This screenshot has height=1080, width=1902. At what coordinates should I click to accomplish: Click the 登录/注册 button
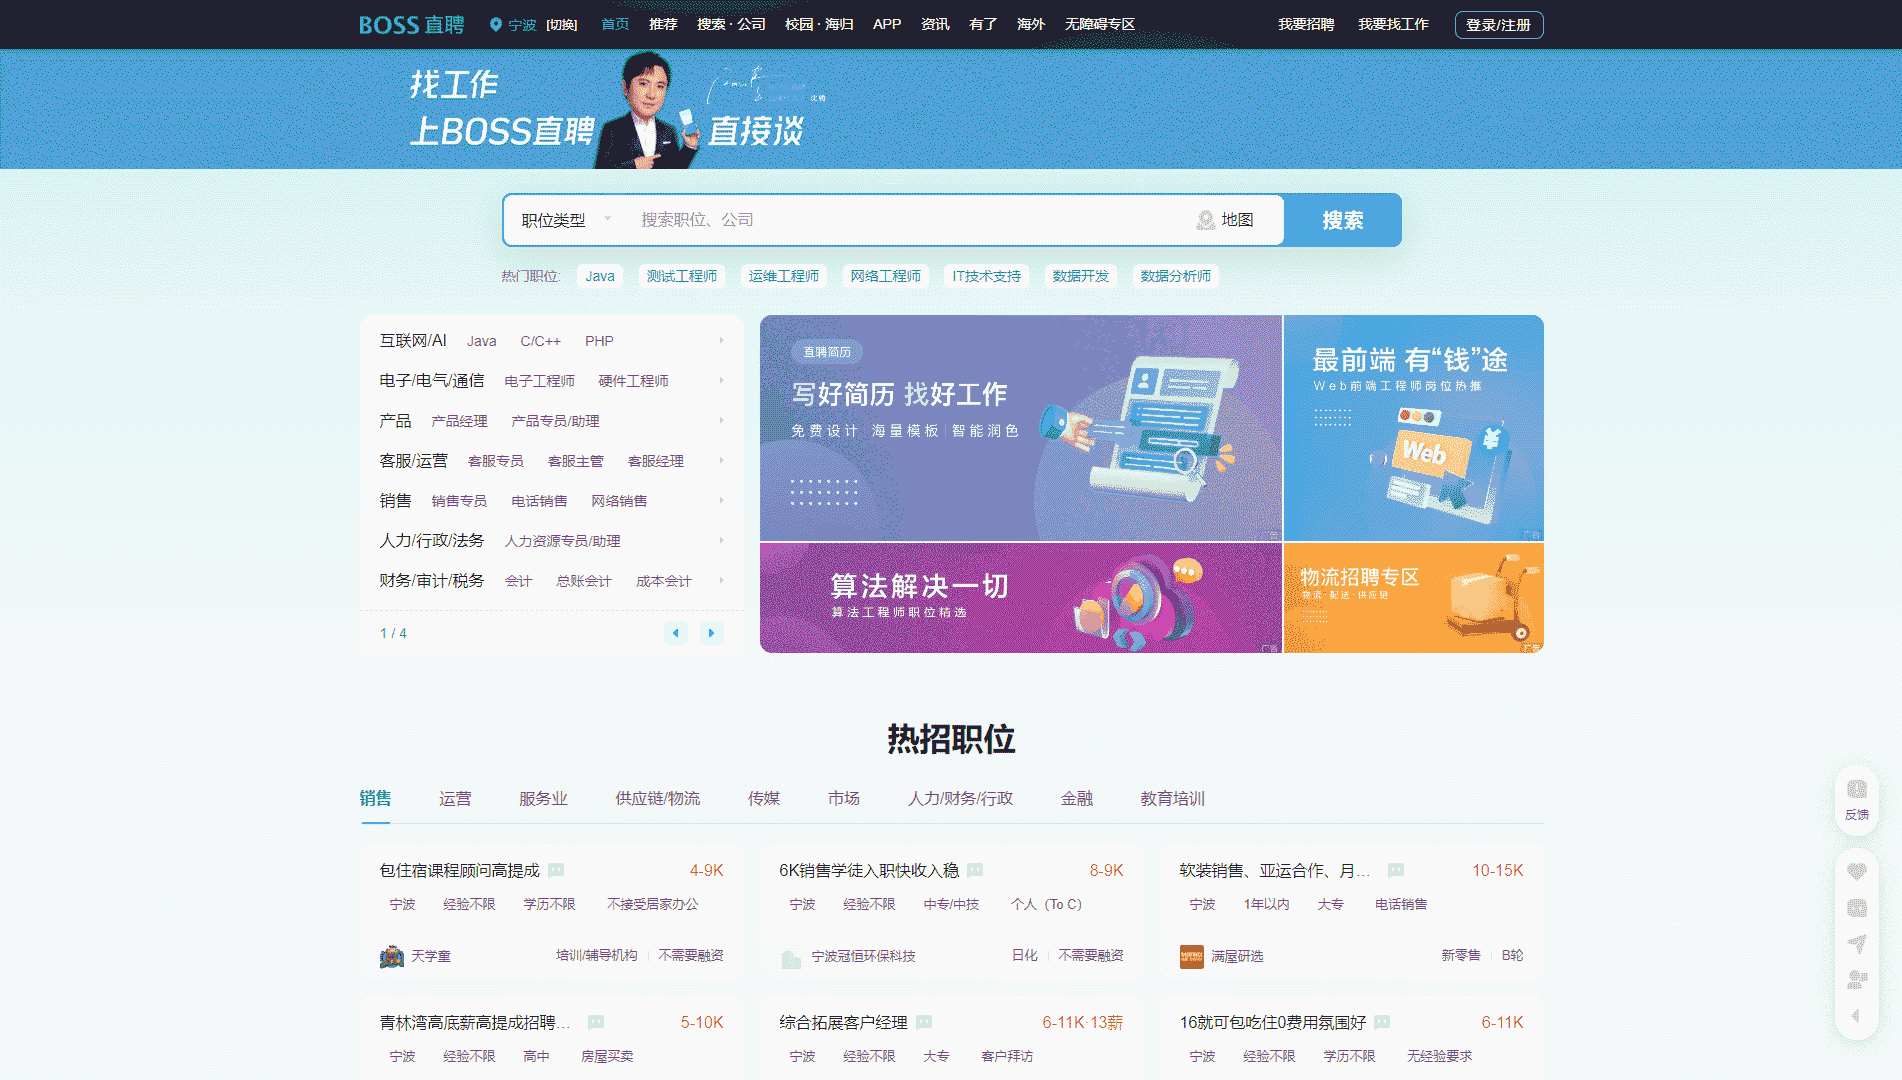tap(1498, 25)
